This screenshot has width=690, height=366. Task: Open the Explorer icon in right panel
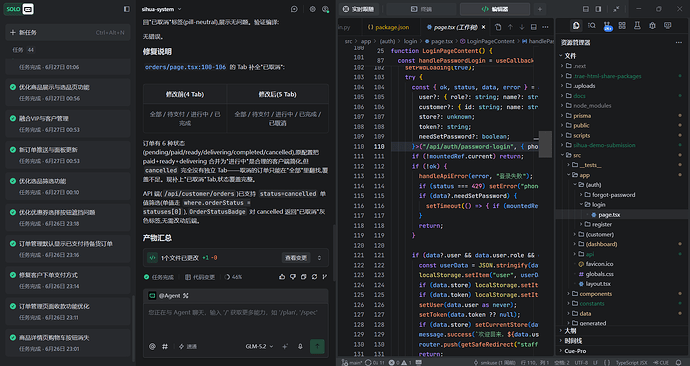[x=576, y=26]
